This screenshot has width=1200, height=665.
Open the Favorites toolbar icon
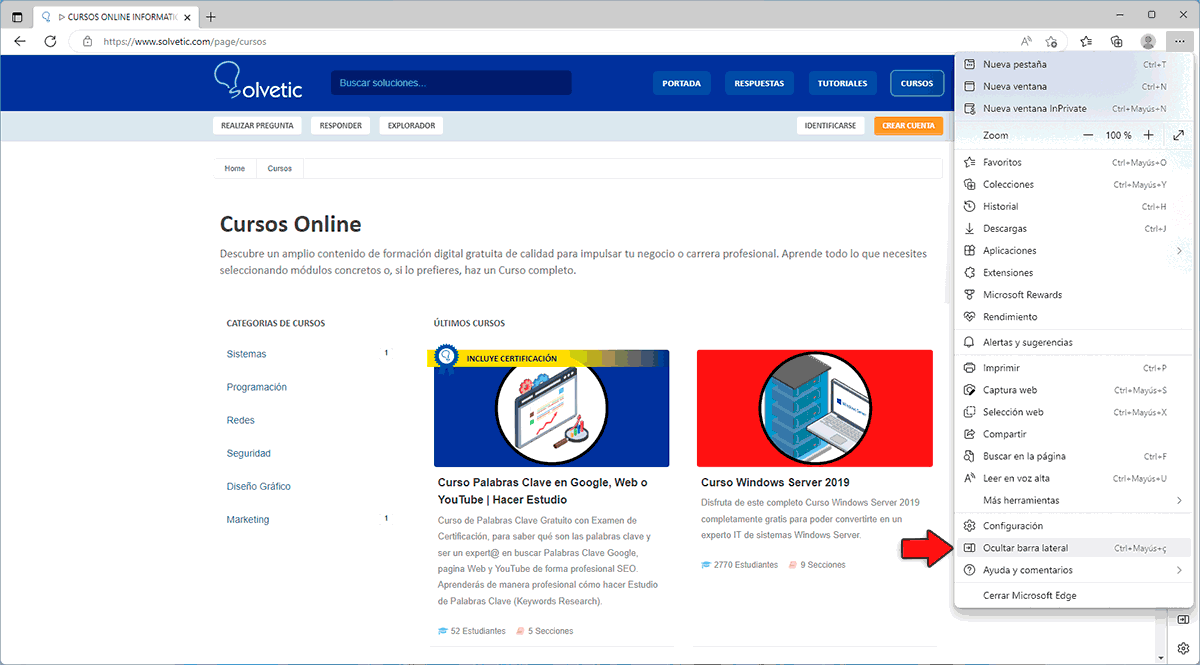click(1087, 42)
